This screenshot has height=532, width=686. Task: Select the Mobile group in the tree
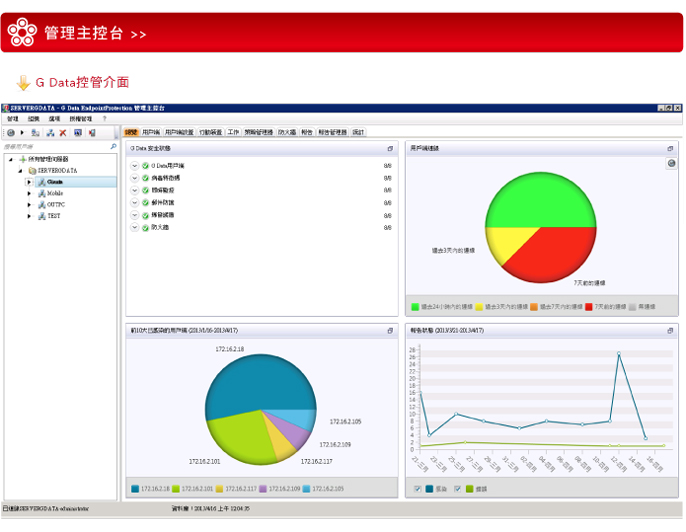click(55, 193)
